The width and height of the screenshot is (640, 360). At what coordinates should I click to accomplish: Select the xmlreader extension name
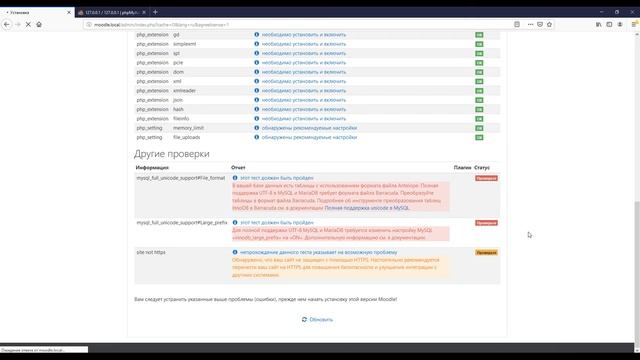pos(184,91)
